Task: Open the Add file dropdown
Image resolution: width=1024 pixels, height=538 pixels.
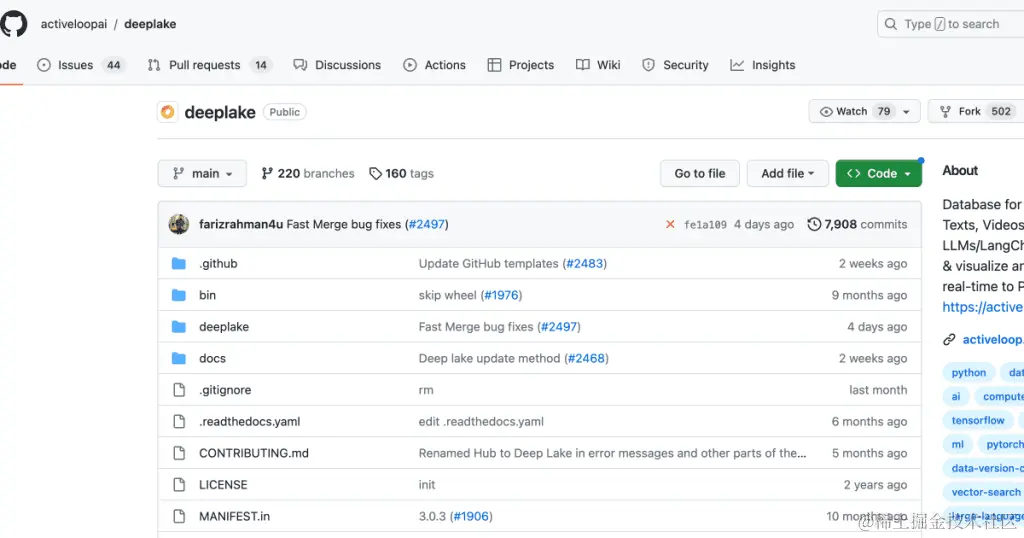Action: pyautogui.click(x=788, y=173)
